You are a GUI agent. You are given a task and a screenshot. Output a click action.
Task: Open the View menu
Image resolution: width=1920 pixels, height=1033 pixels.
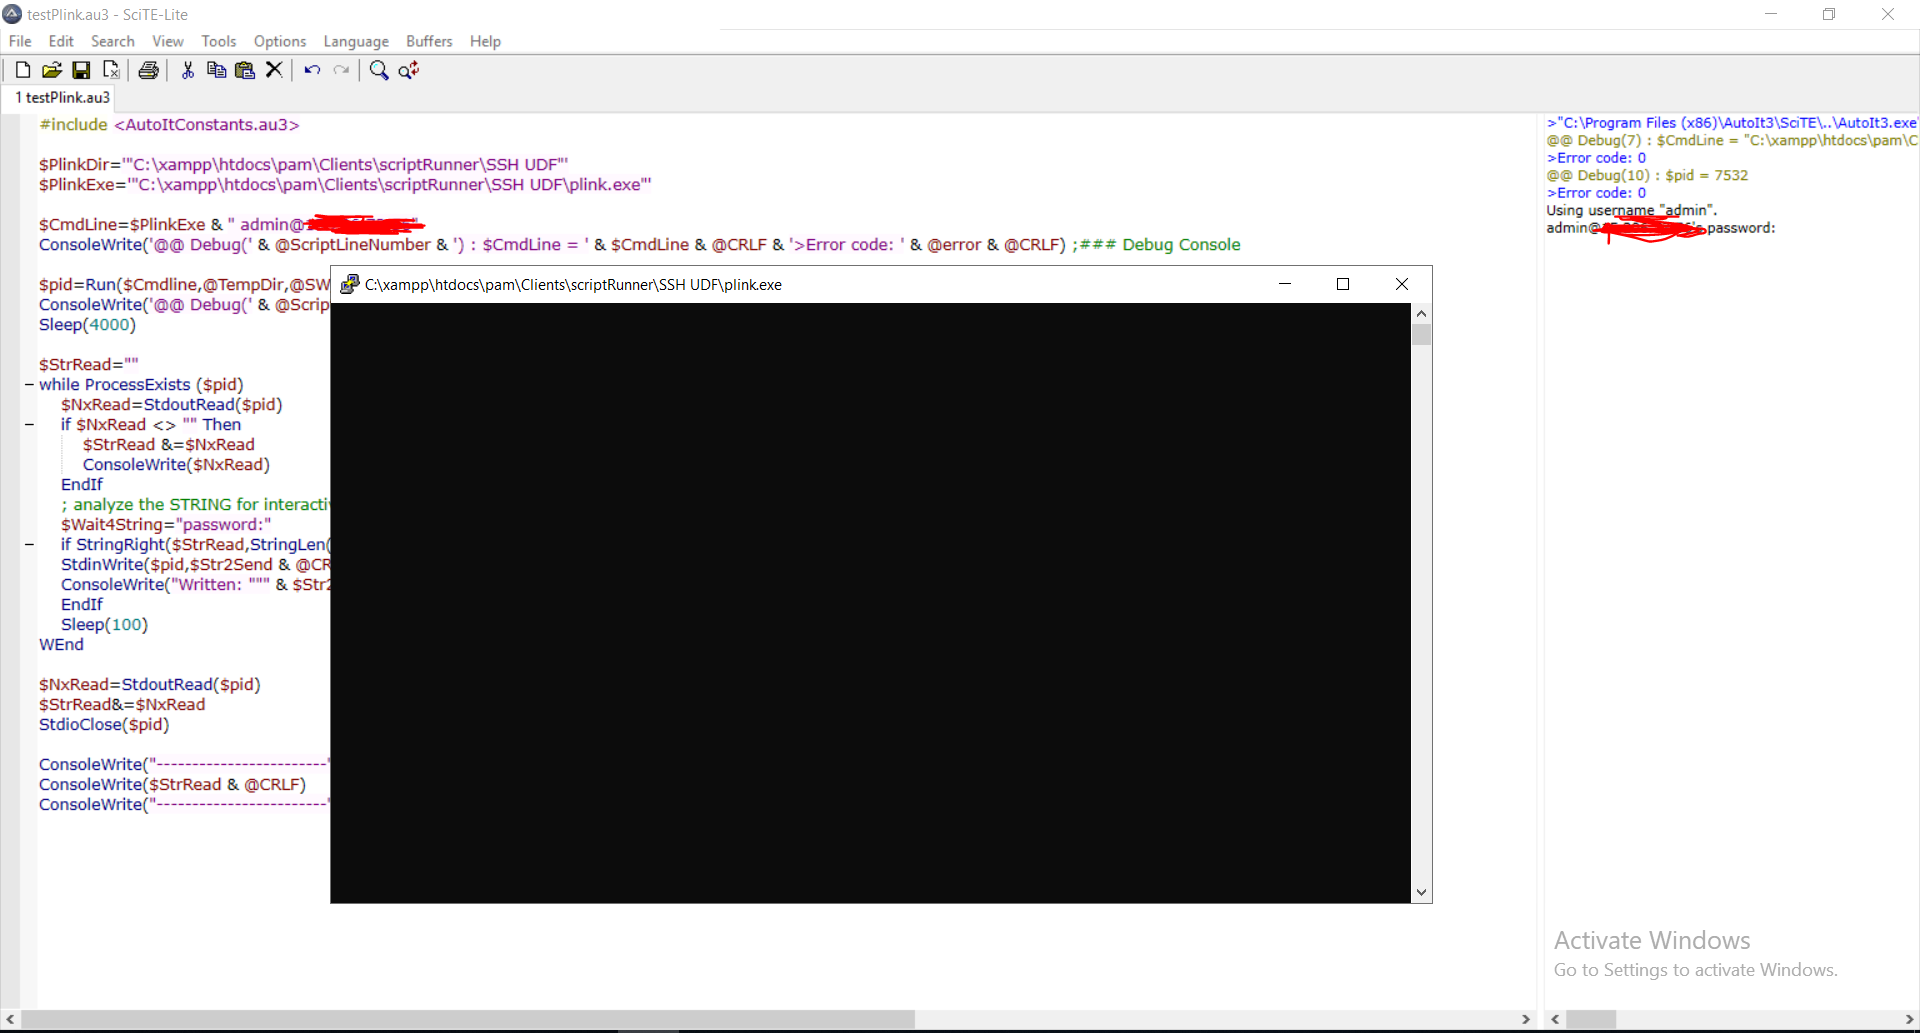click(x=168, y=41)
